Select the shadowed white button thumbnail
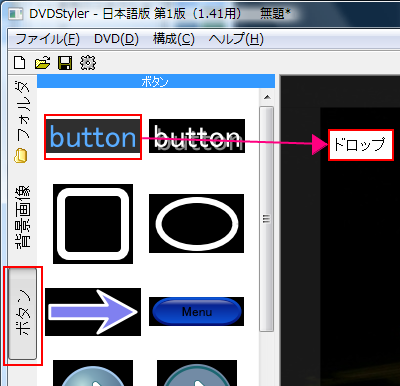The image size is (400, 386). tap(197, 136)
